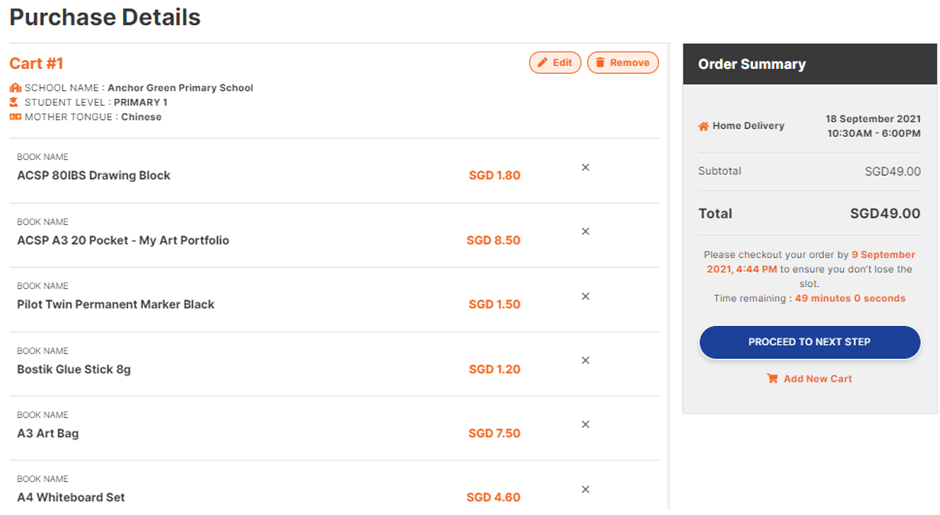Click Remove cart button with trash icon

(623, 62)
